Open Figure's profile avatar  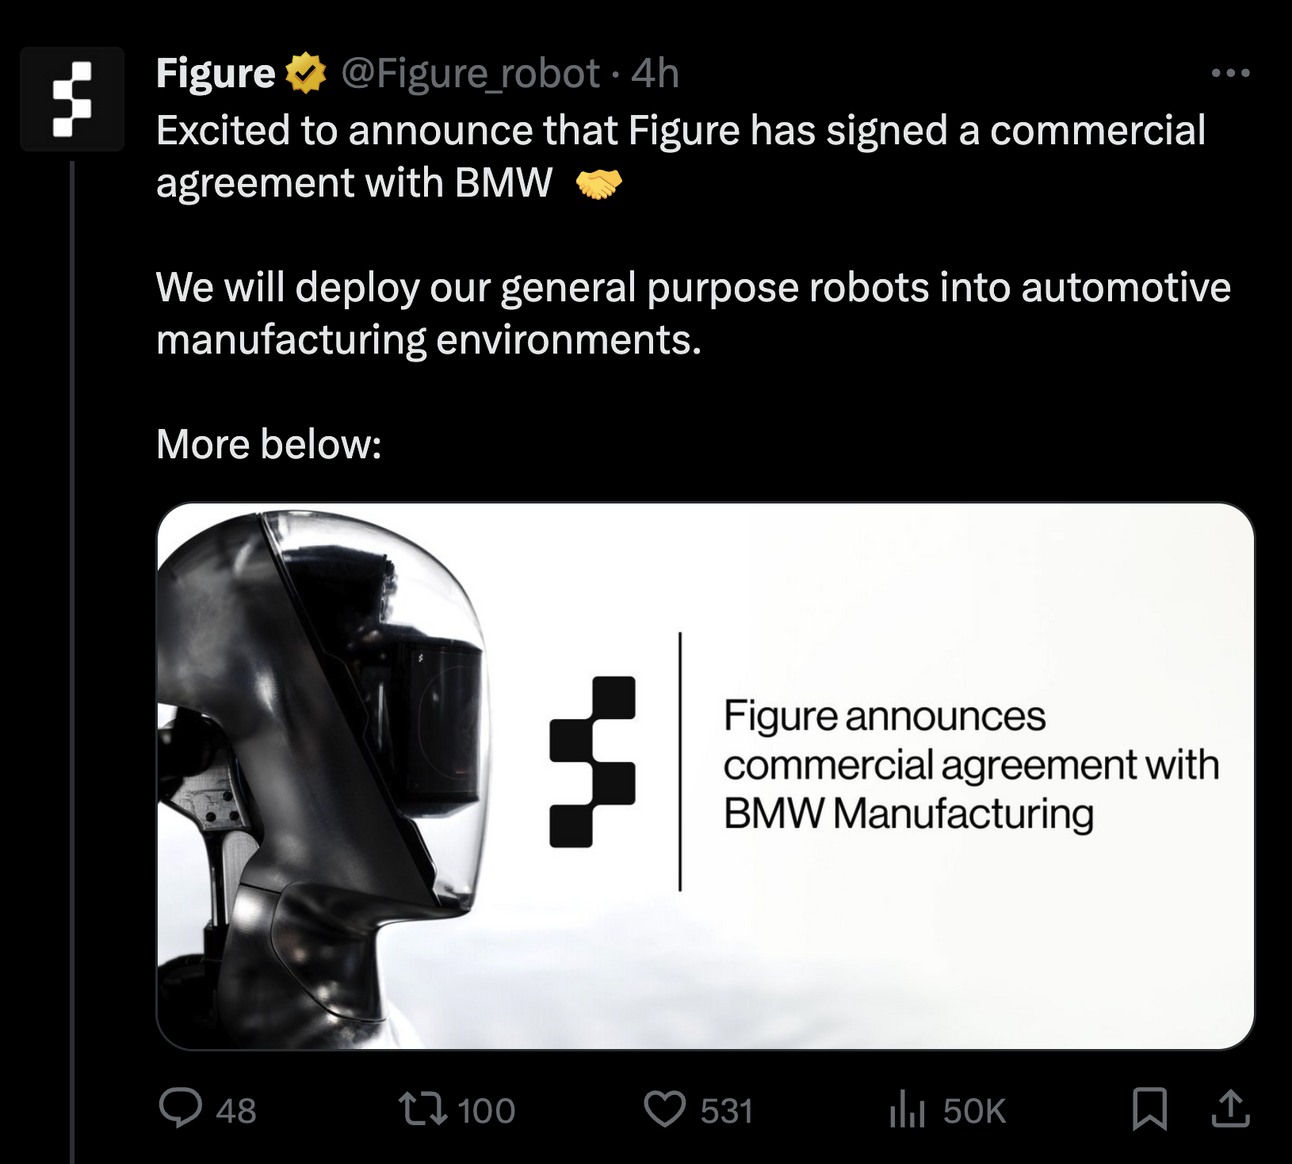(x=71, y=98)
